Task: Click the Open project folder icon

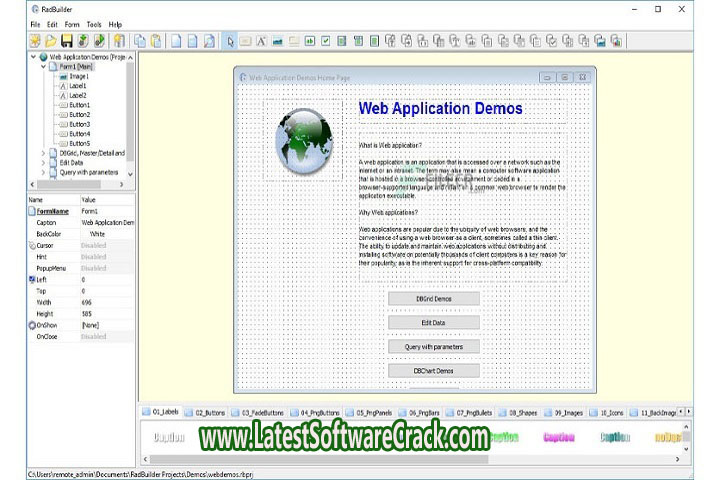Action: [x=51, y=41]
